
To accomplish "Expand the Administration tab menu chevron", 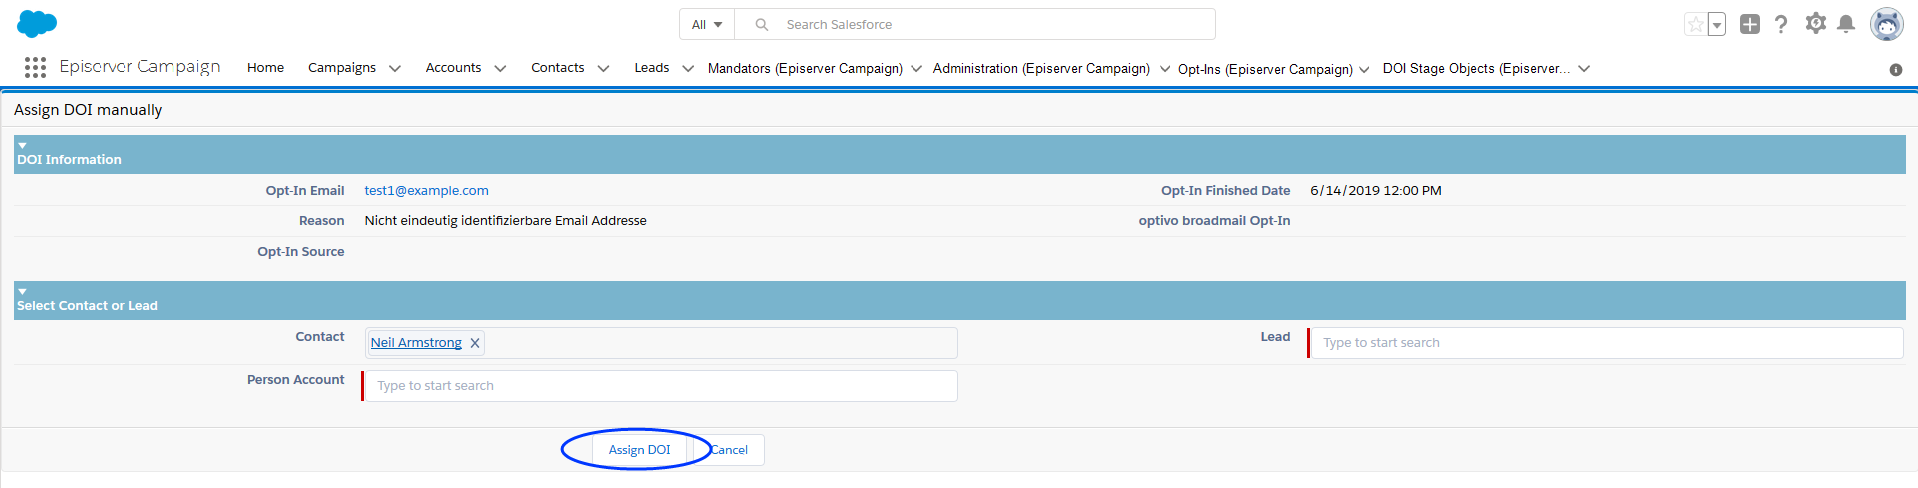I will tap(1165, 69).
